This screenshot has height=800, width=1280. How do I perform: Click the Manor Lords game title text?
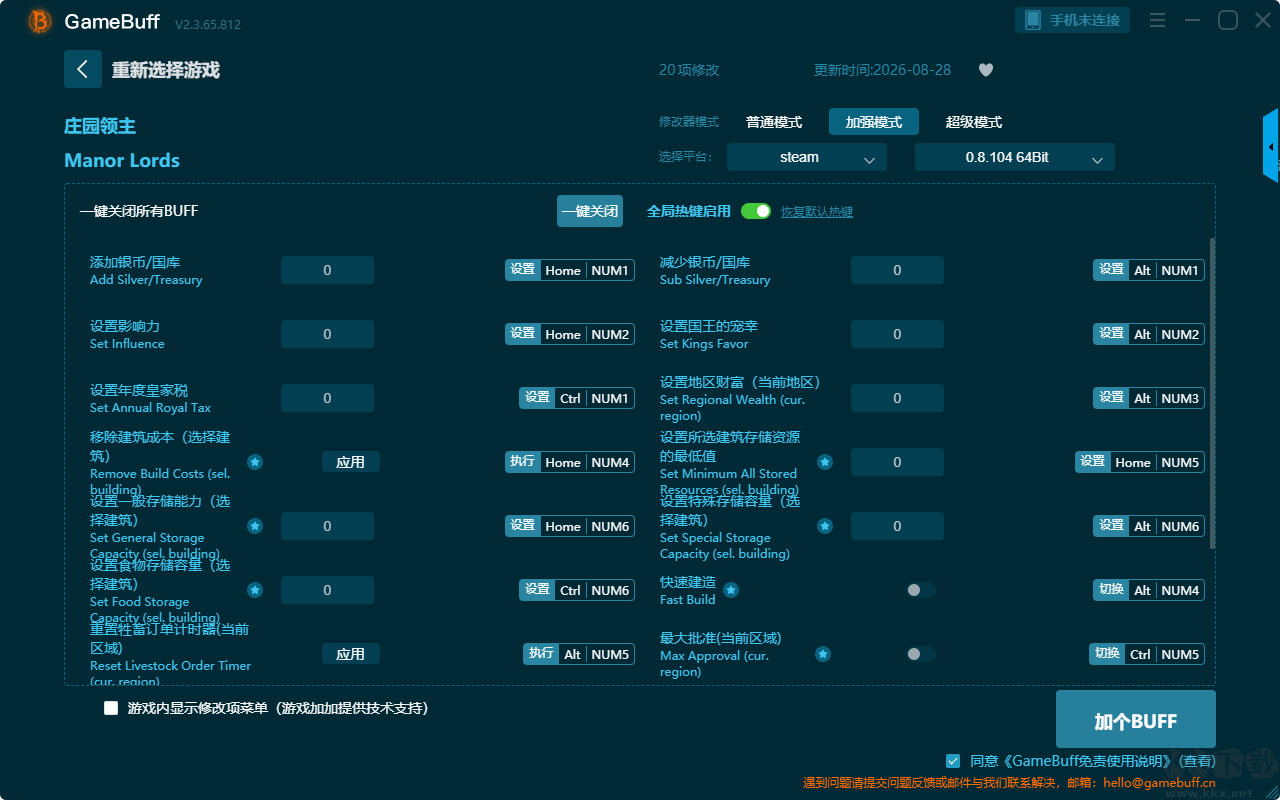tap(122, 161)
